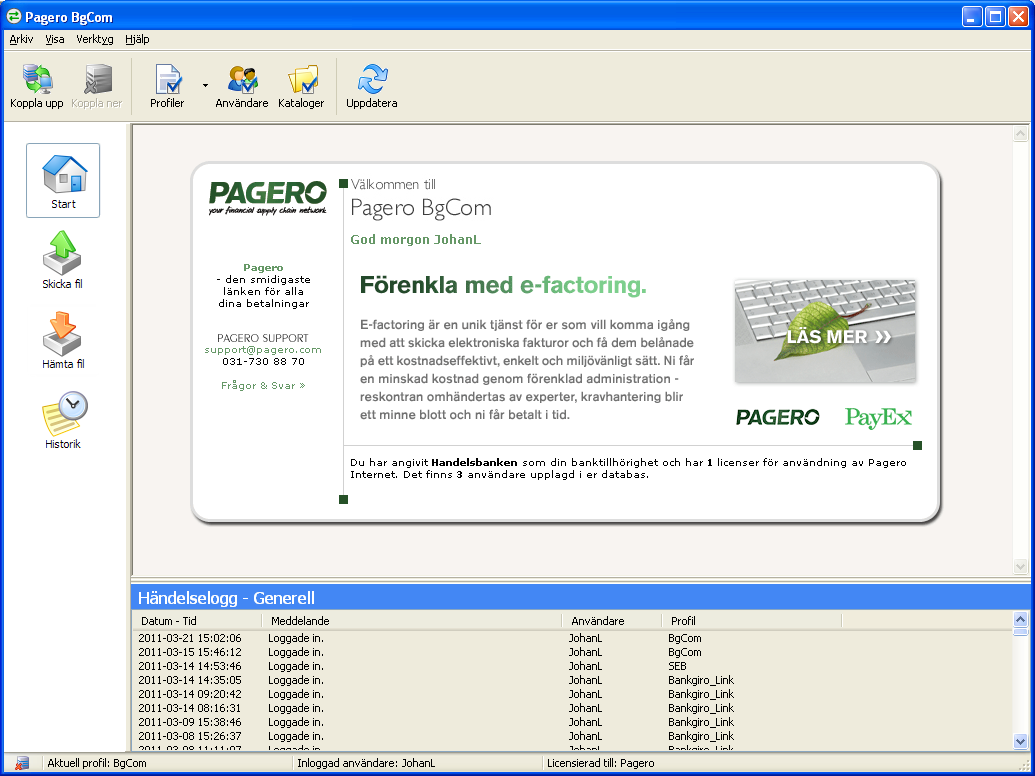1035x776 pixels.
Task: Sort log by Datum - Tid column
Action: pos(197,621)
